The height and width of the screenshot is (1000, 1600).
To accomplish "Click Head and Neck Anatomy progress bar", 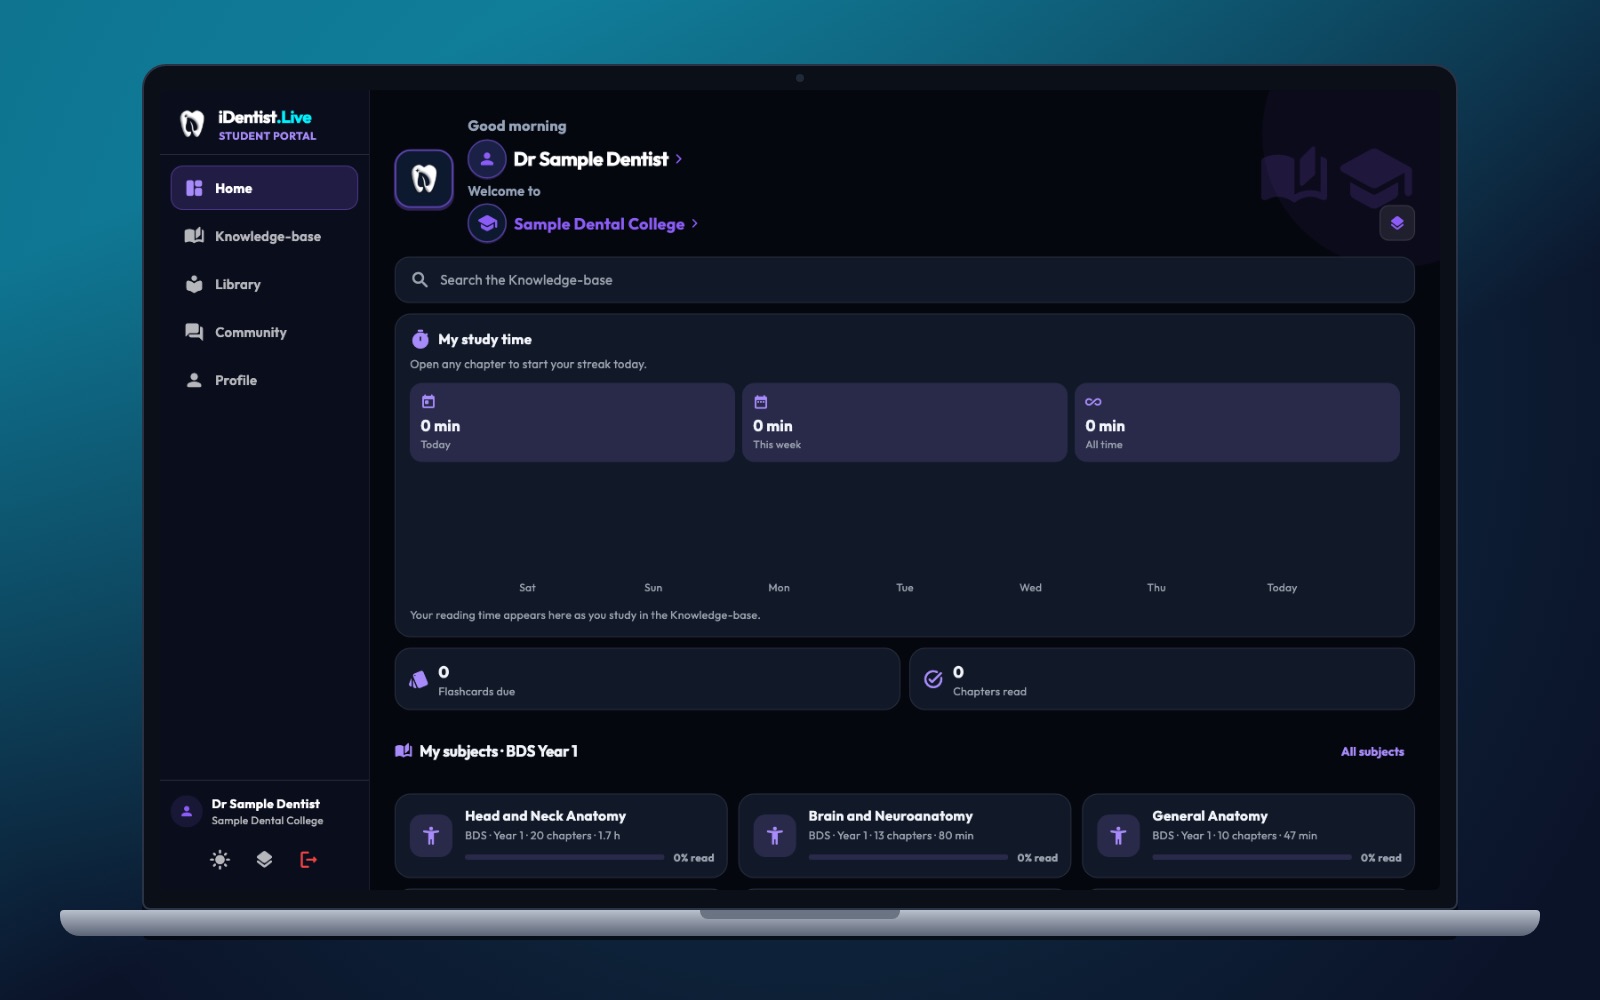I will pyautogui.click(x=564, y=857).
